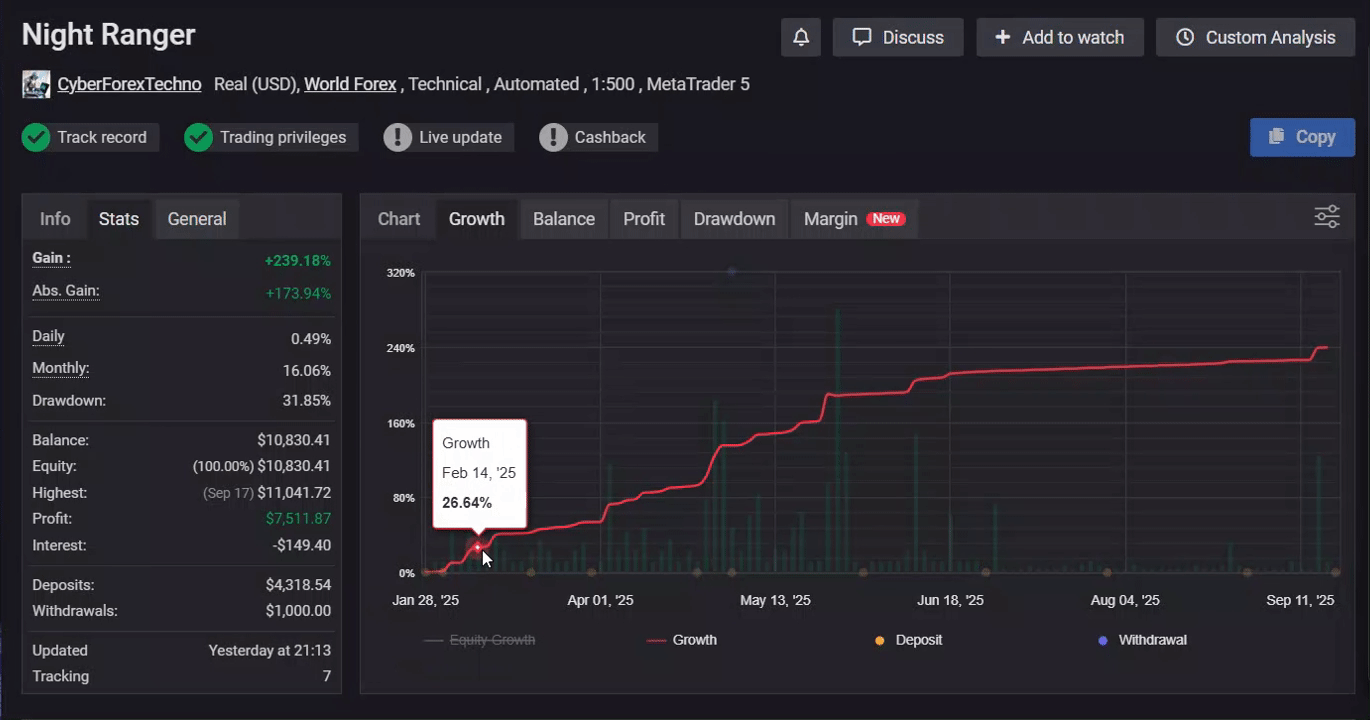Click Add to watch button
The image size is (1370, 720).
click(1060, 37)
